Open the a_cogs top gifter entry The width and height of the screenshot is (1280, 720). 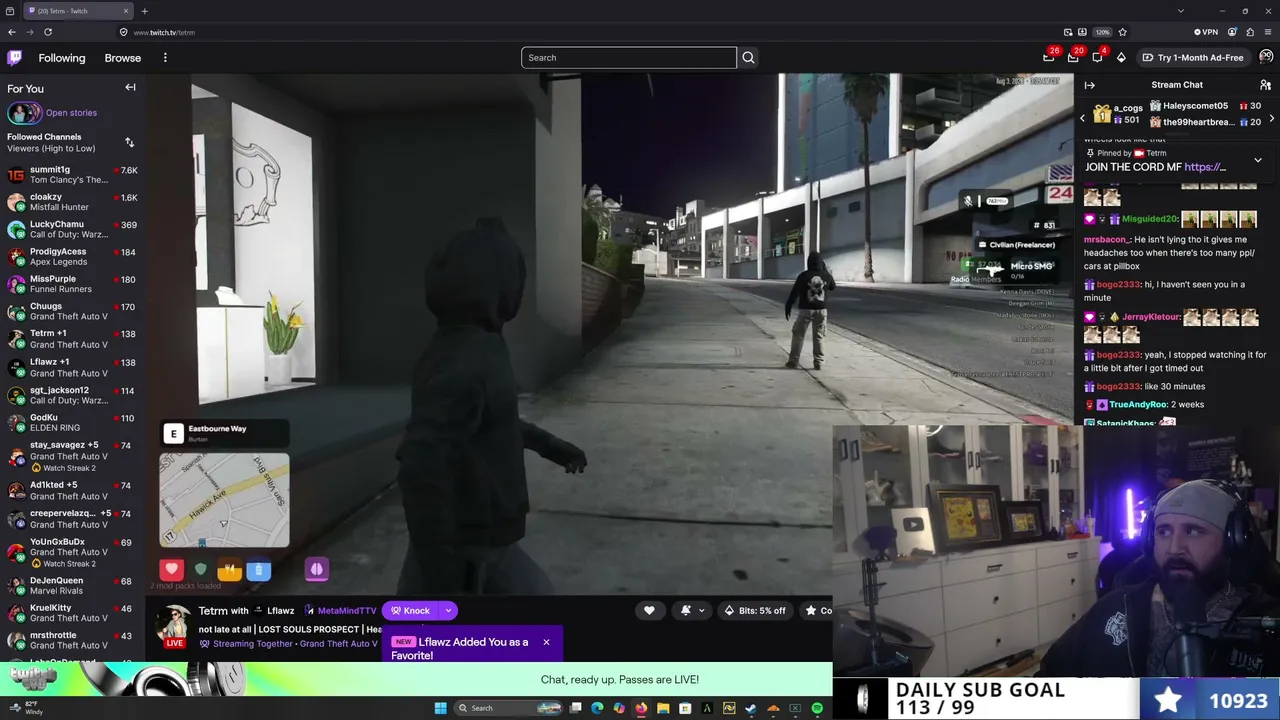(x=1117, y=114)
